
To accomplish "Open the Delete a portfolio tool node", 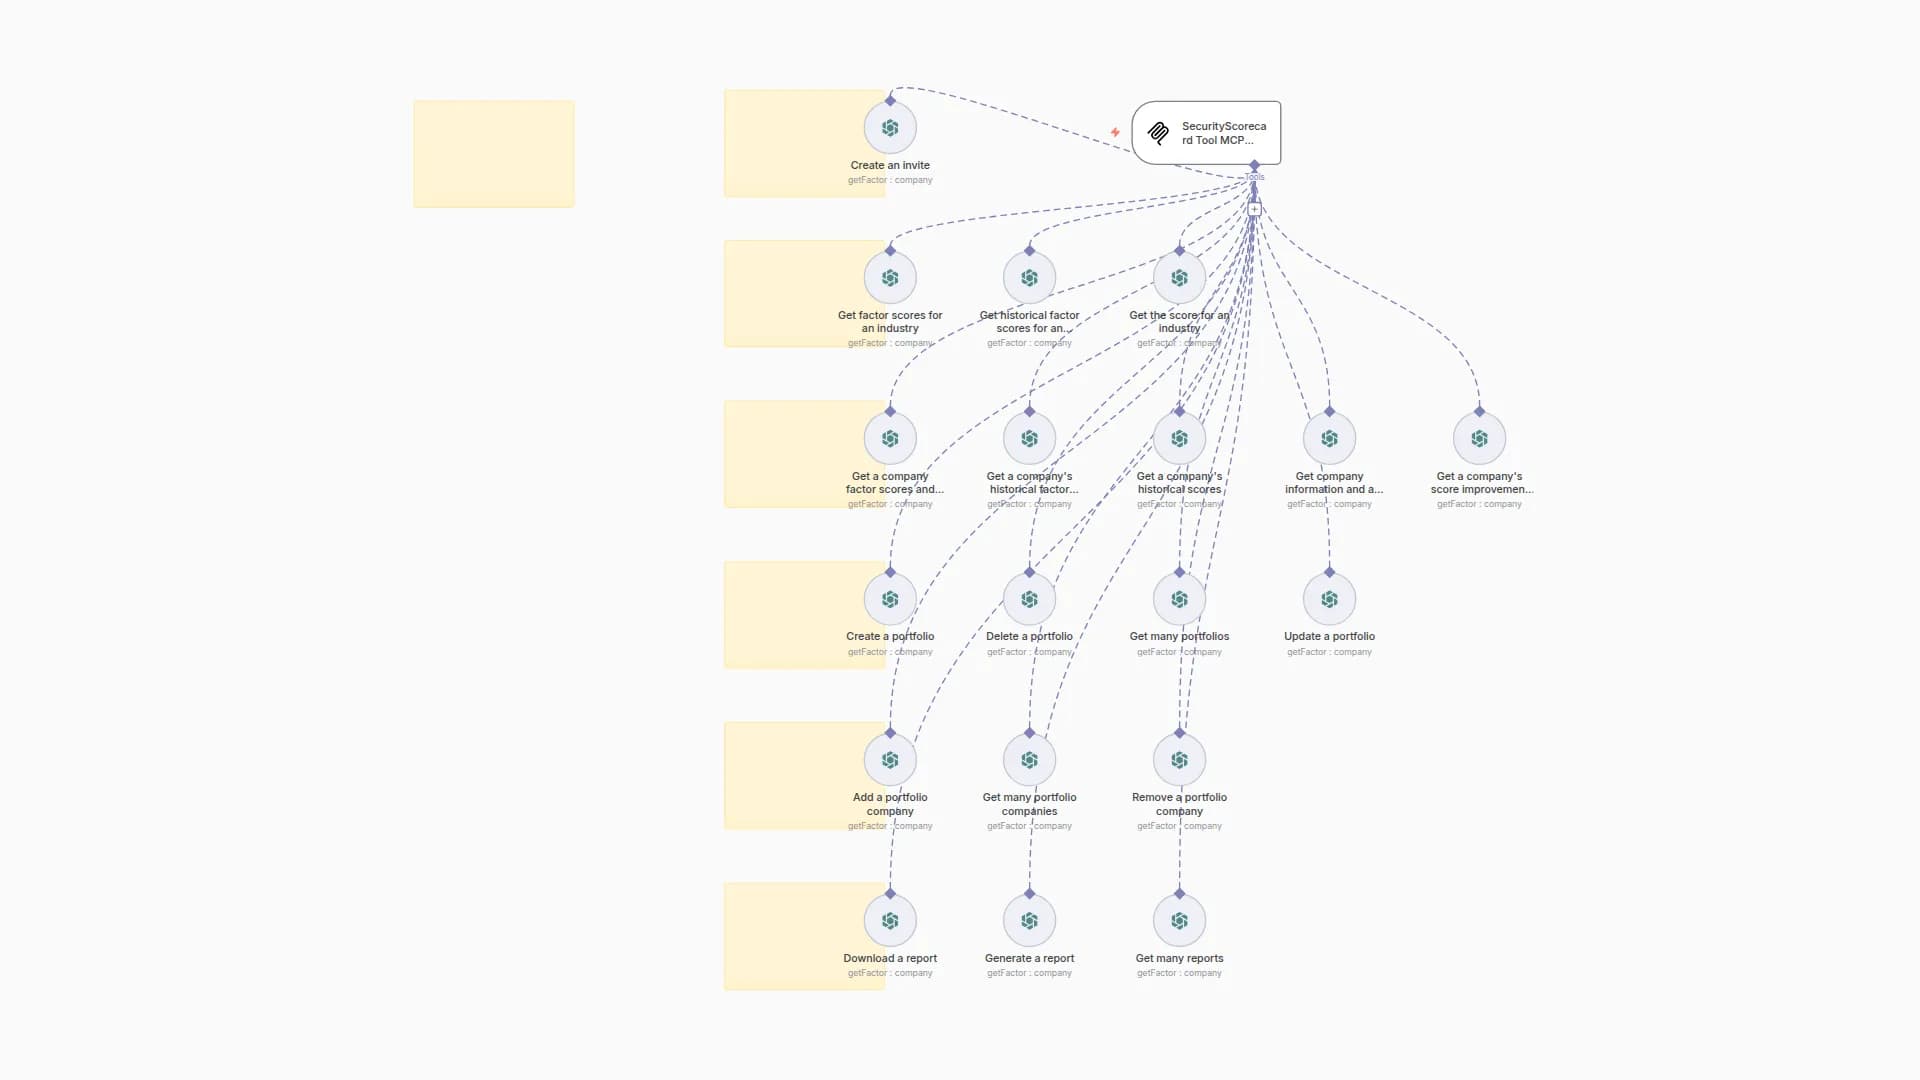I will 1029,598.
